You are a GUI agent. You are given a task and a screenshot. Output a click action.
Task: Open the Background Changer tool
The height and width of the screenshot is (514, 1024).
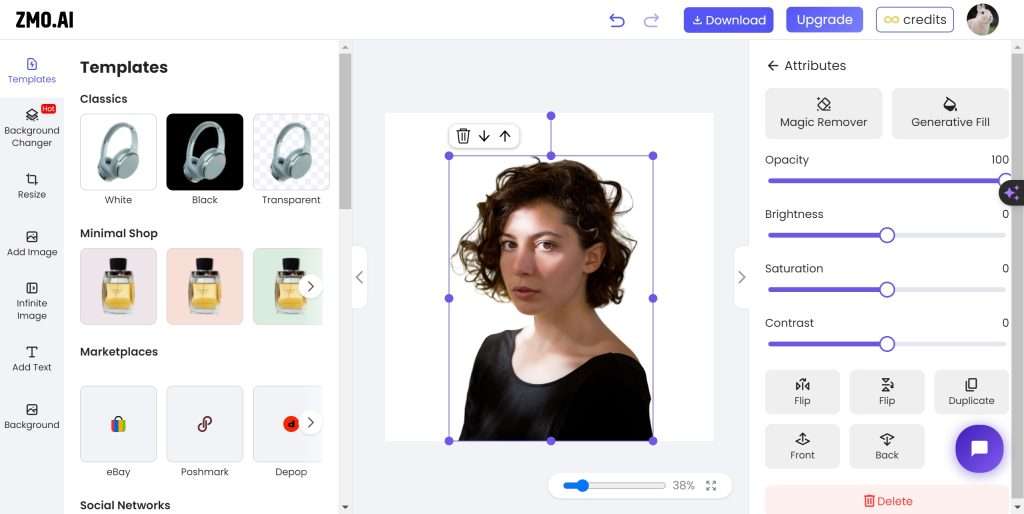pos(31,128)
